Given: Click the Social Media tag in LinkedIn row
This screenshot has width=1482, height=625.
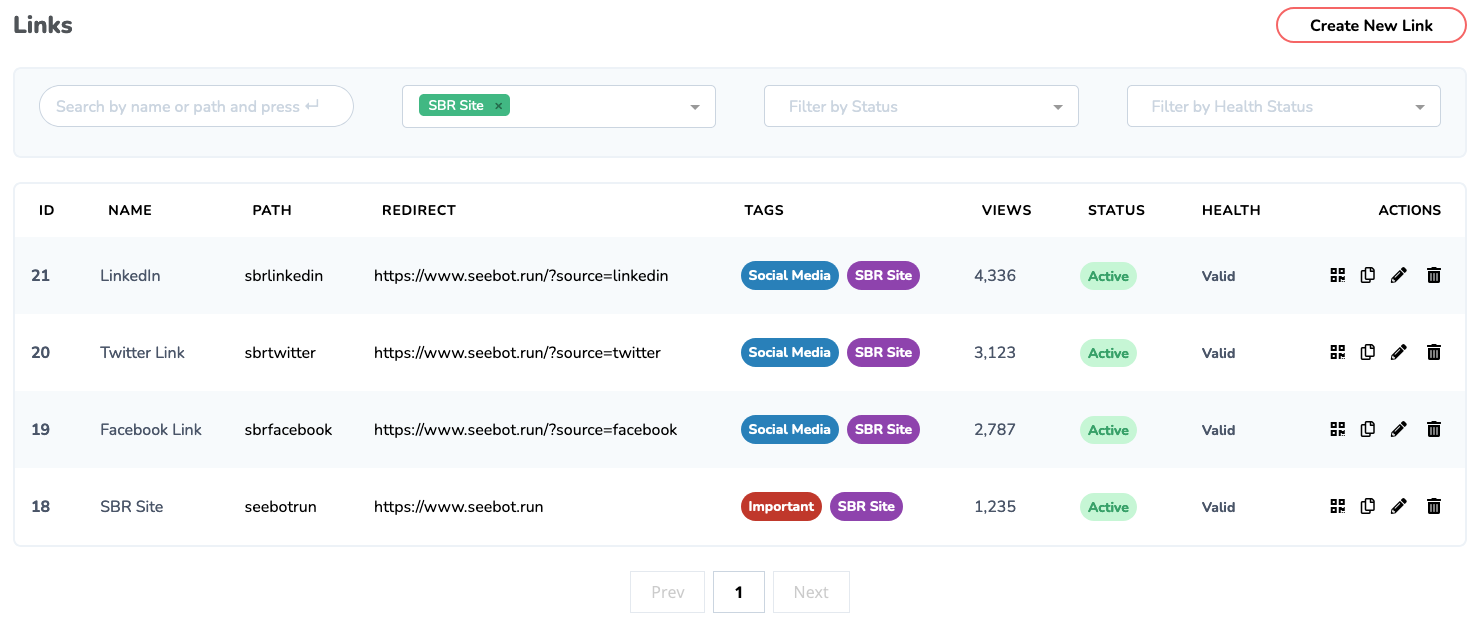Looking at the screenshot, I should coord(790,275).
